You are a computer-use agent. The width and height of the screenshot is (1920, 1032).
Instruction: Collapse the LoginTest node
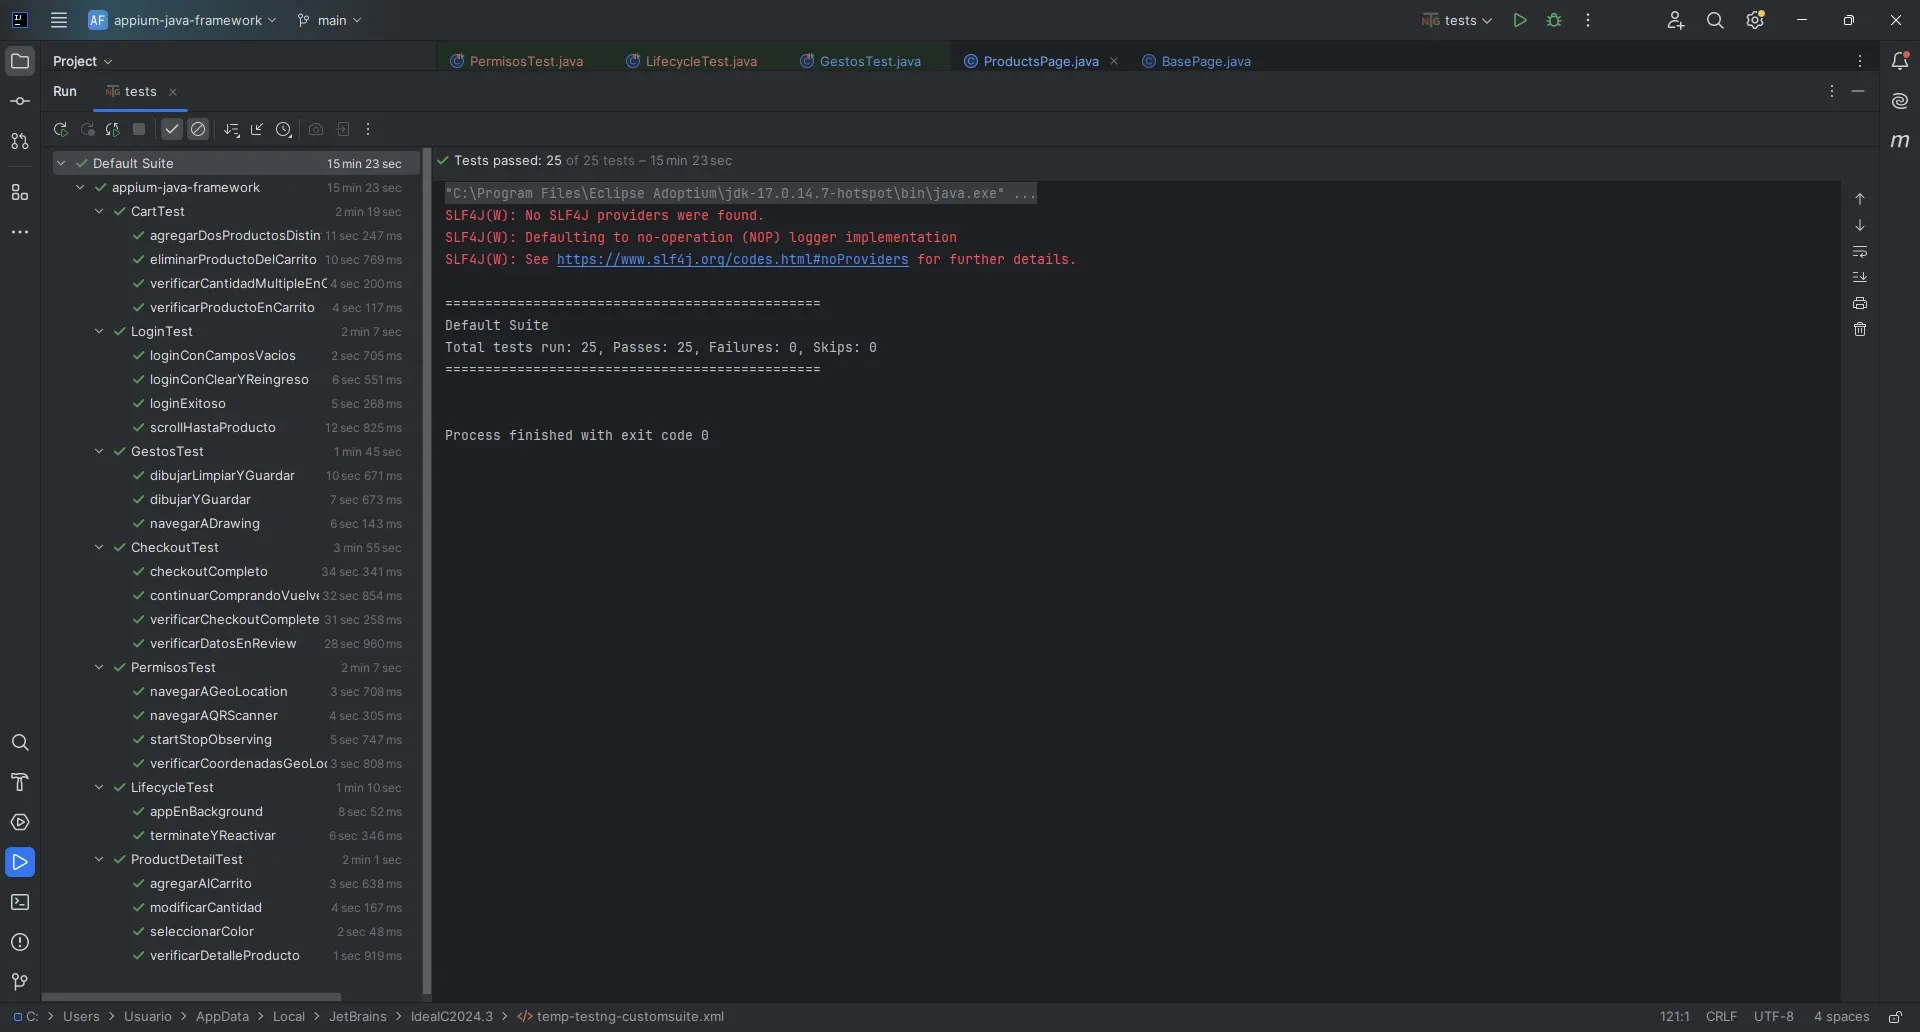click(99, 332)
